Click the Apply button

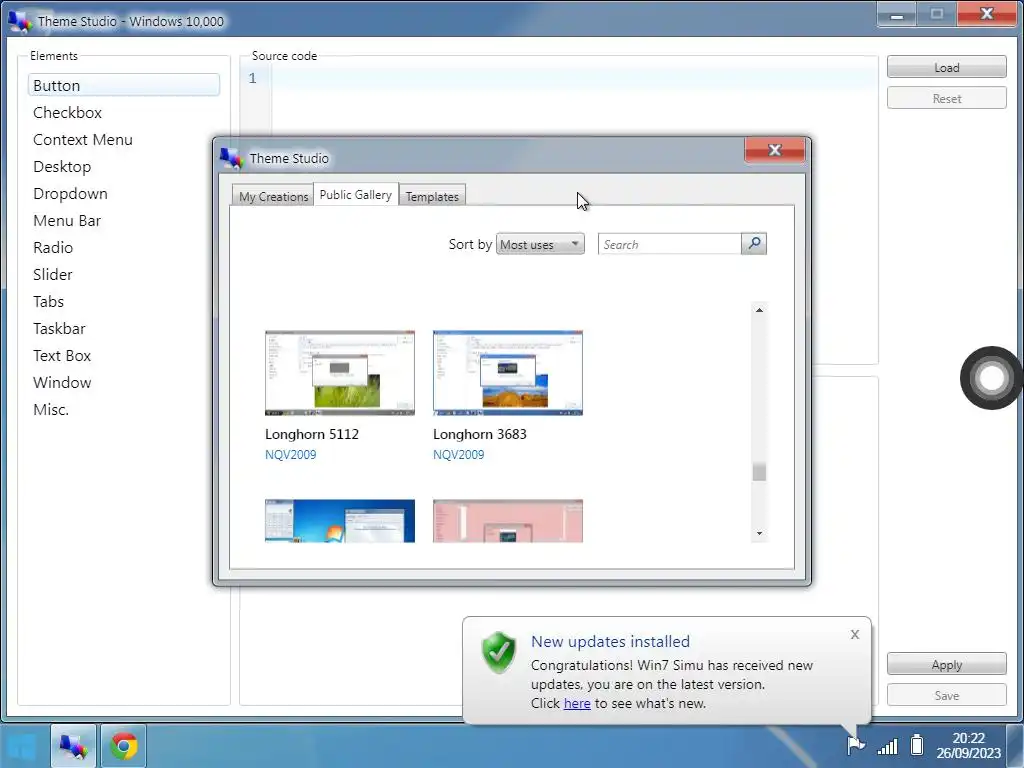(946, 664)
